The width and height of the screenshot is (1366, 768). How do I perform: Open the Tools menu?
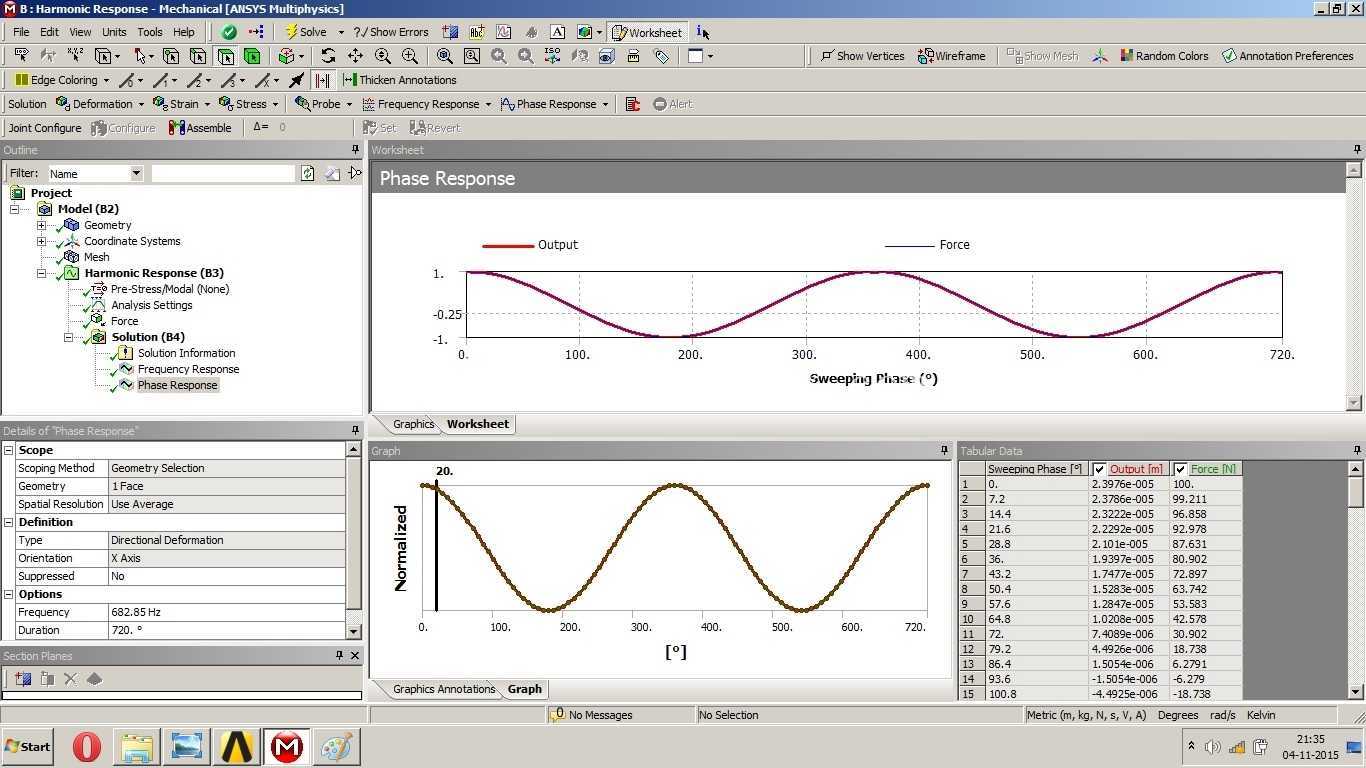pos(150,32)
